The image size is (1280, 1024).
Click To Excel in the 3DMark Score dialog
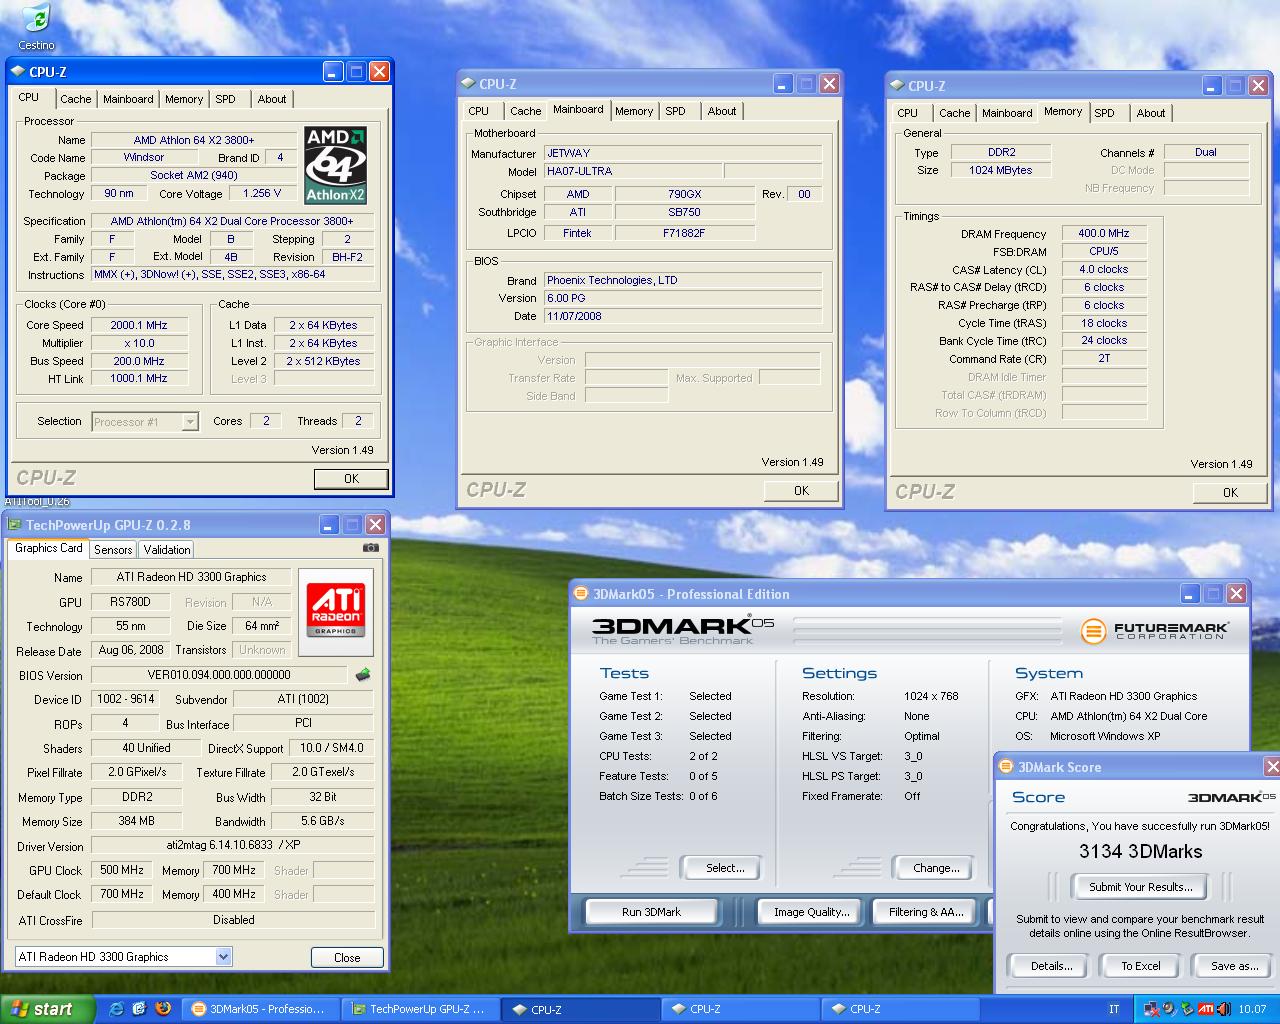(x=1141, y=966)
